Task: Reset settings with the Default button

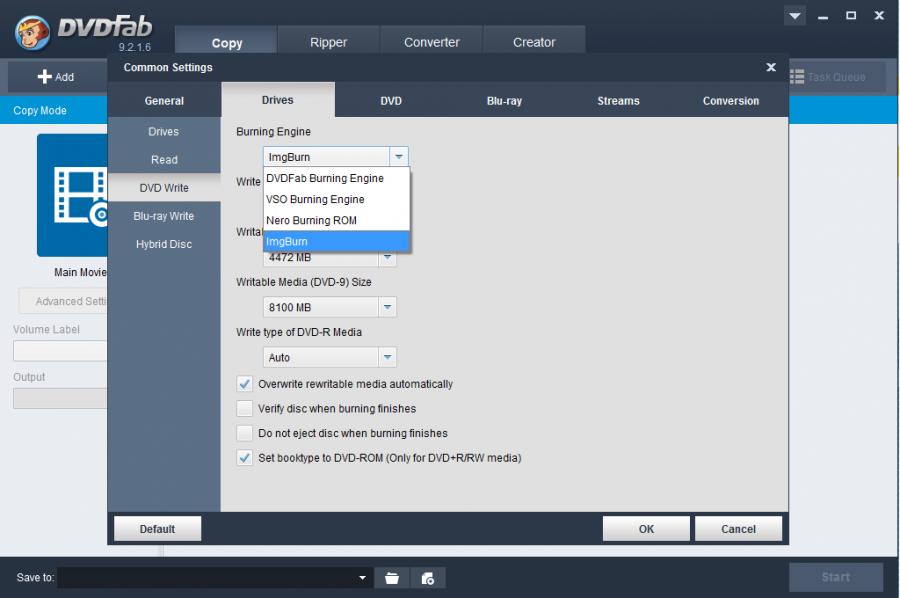Action: (157, 529)
